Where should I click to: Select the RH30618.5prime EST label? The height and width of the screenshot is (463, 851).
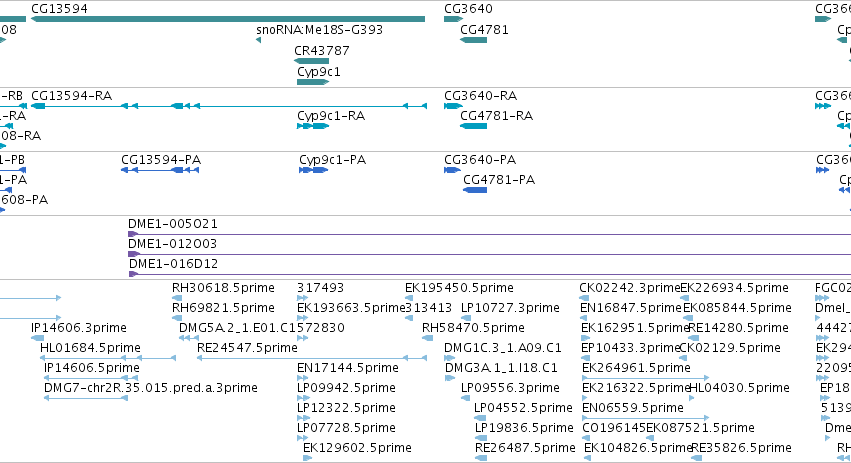tap(223, 288)
